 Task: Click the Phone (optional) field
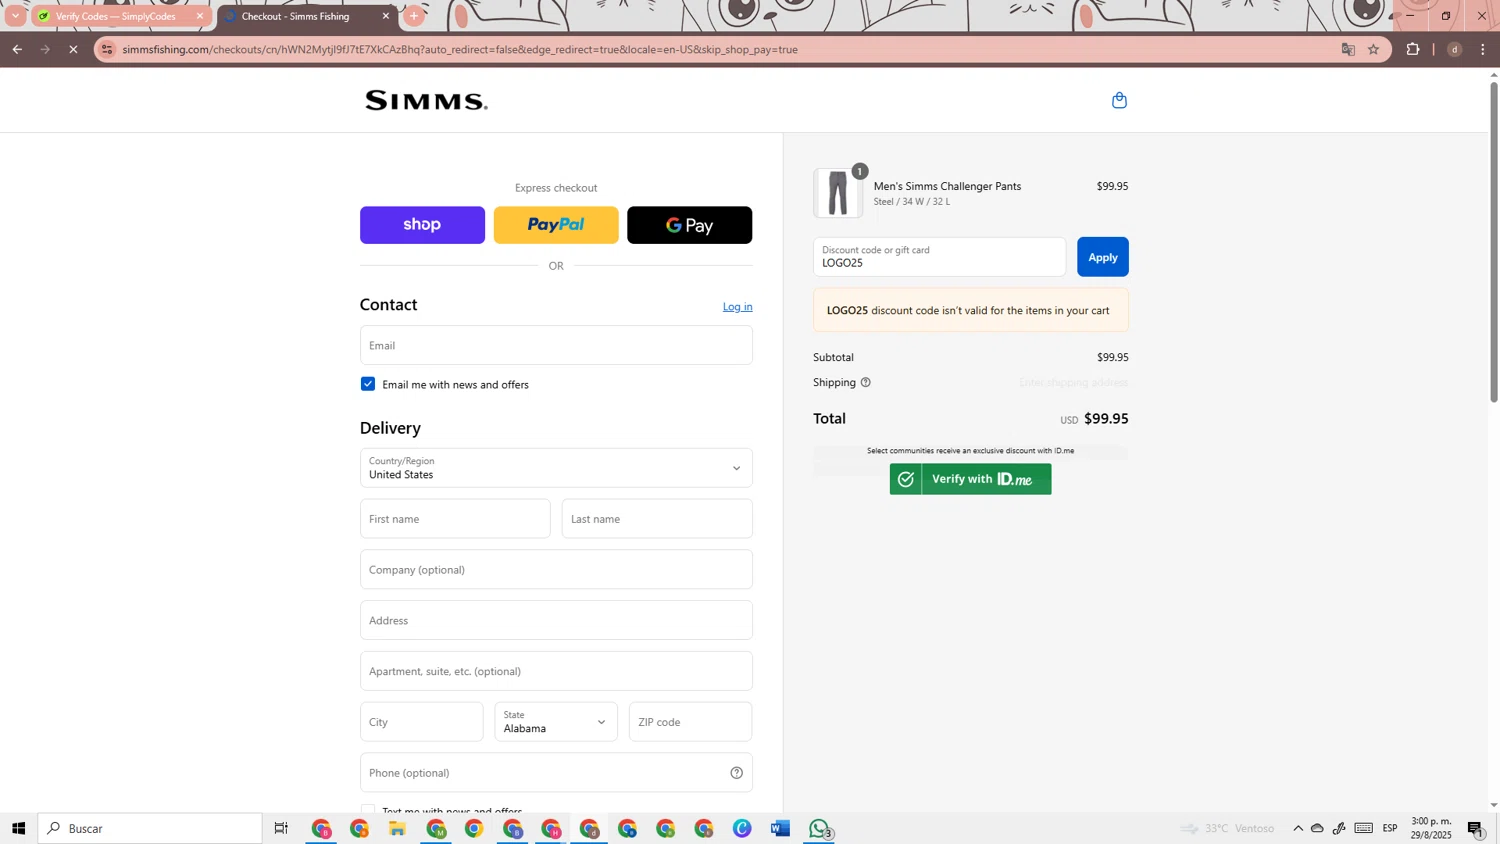[556, 772]
